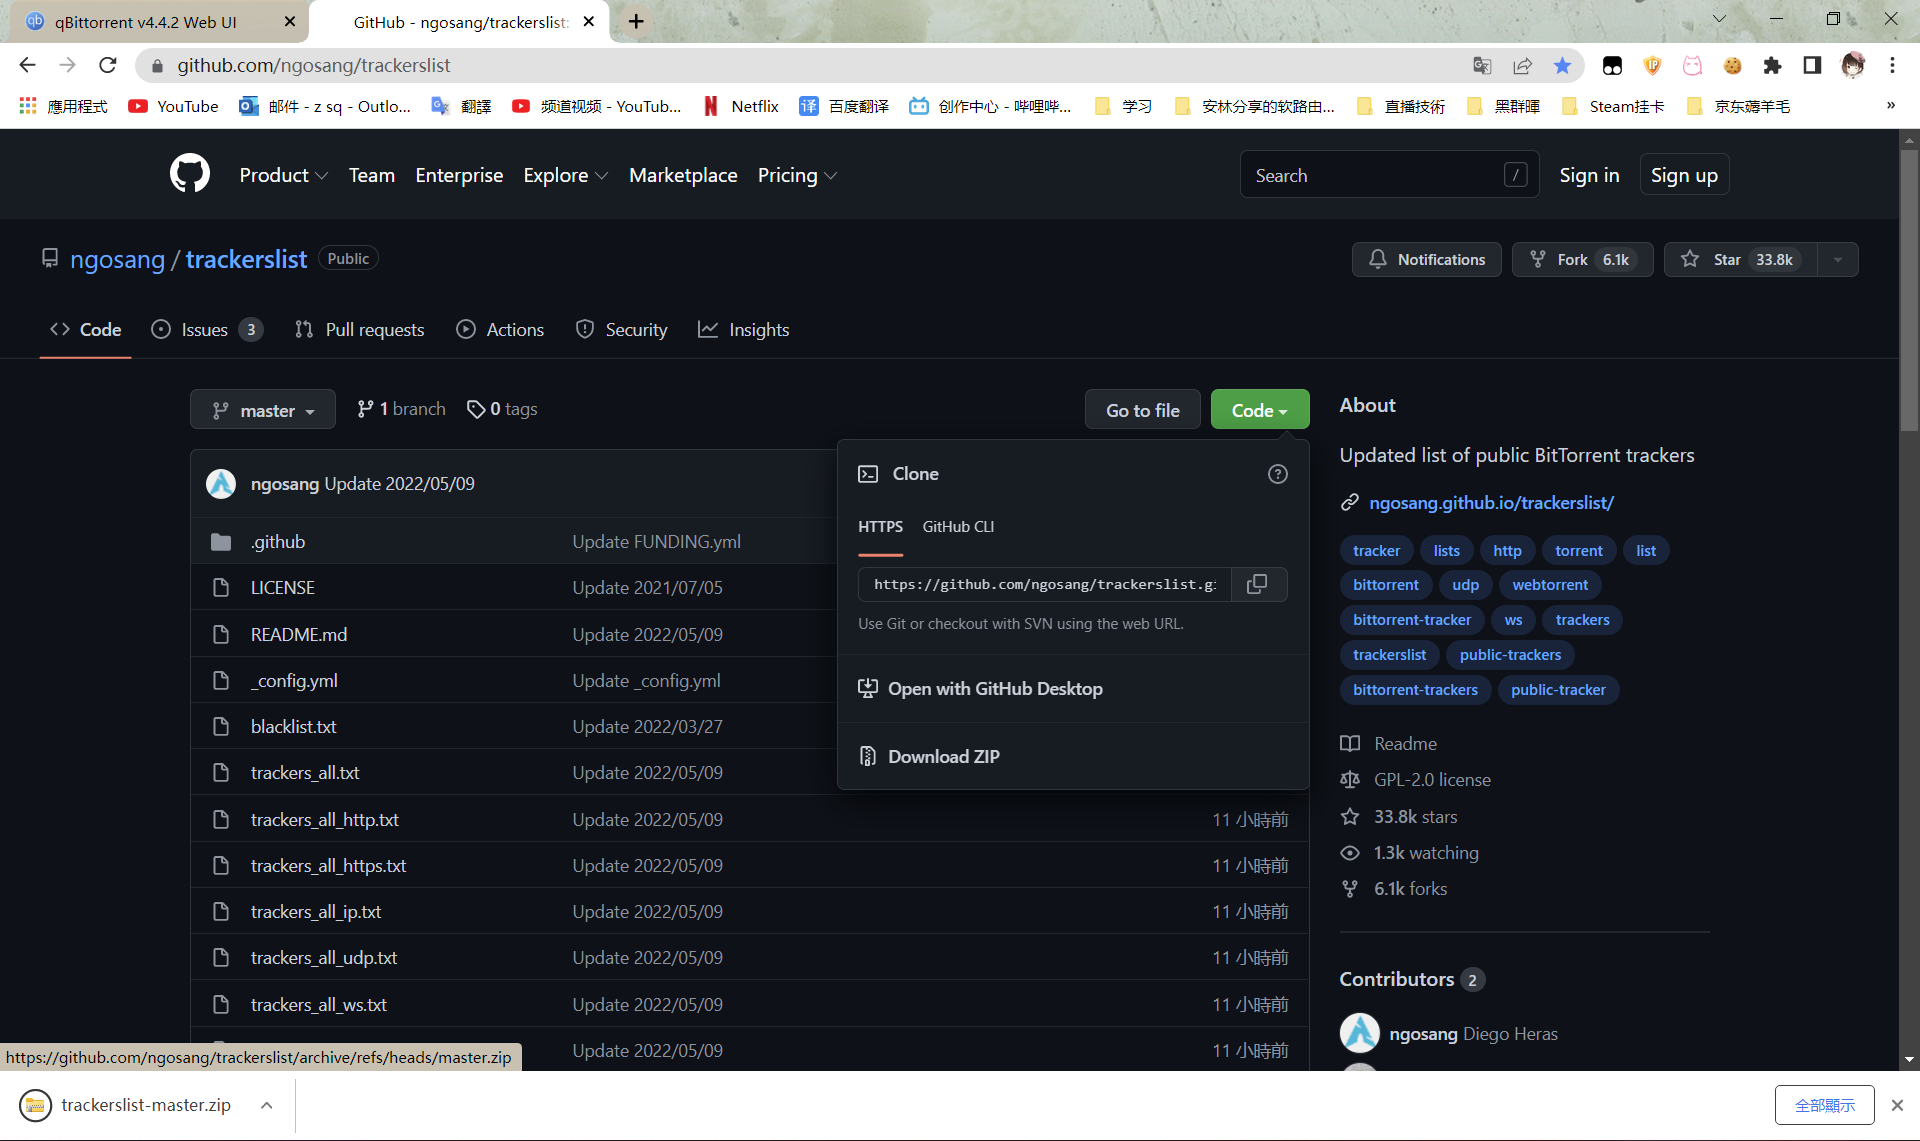Bookmark page with the star icon
1920x1141 pixels.
pos(1562,65)
